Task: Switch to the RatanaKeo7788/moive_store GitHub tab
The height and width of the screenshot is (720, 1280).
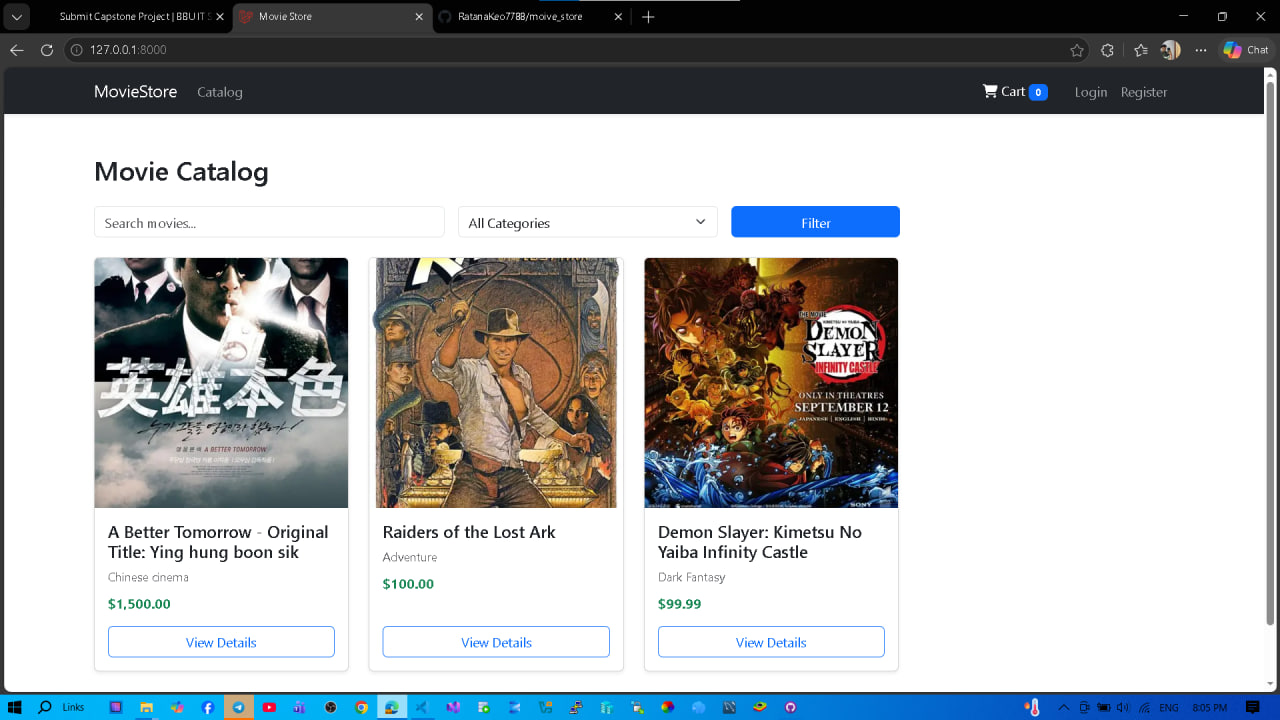Action: [532, 17]
